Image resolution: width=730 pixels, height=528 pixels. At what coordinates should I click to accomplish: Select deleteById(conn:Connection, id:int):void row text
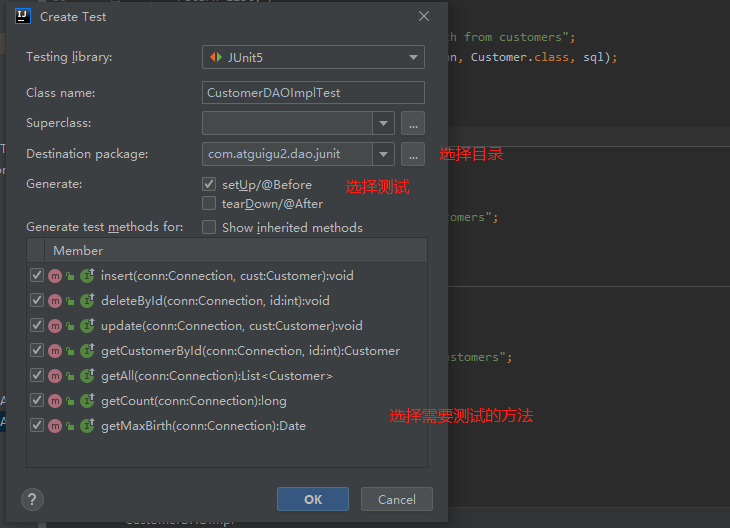pyautogui.click(x=215, y=301)
